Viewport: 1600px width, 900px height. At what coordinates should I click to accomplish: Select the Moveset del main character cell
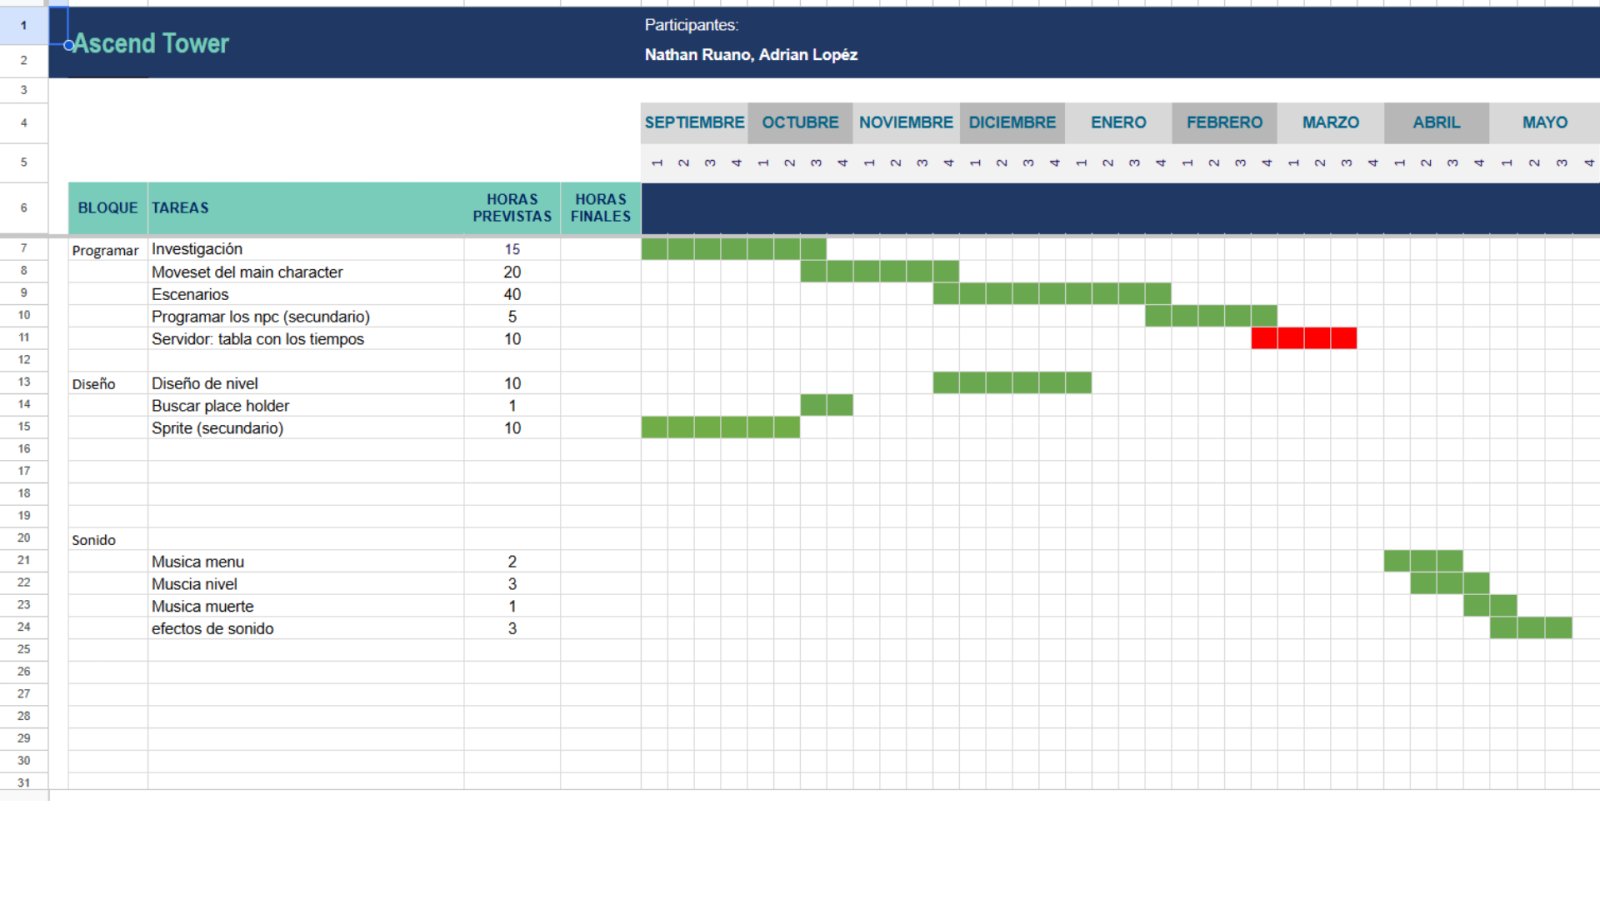coord(306,272)
